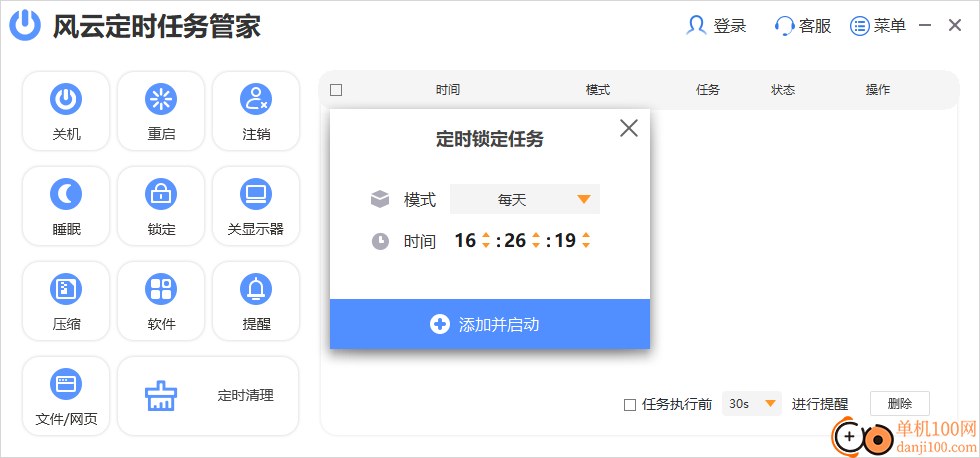The height and width of the screenshot is (458, 980).
Task: Click the seconds field showing 19
Action: [x=565, y=241]
